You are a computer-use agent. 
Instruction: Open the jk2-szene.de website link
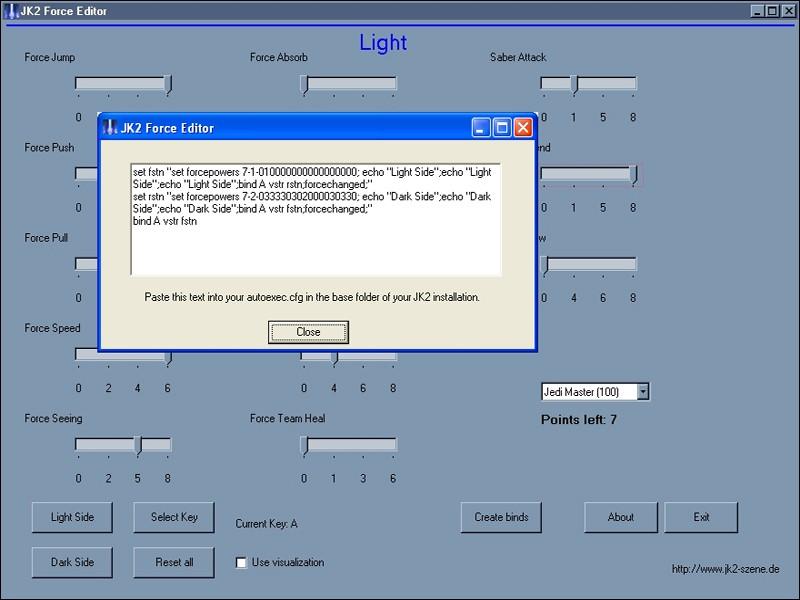(x=725, y=569)
